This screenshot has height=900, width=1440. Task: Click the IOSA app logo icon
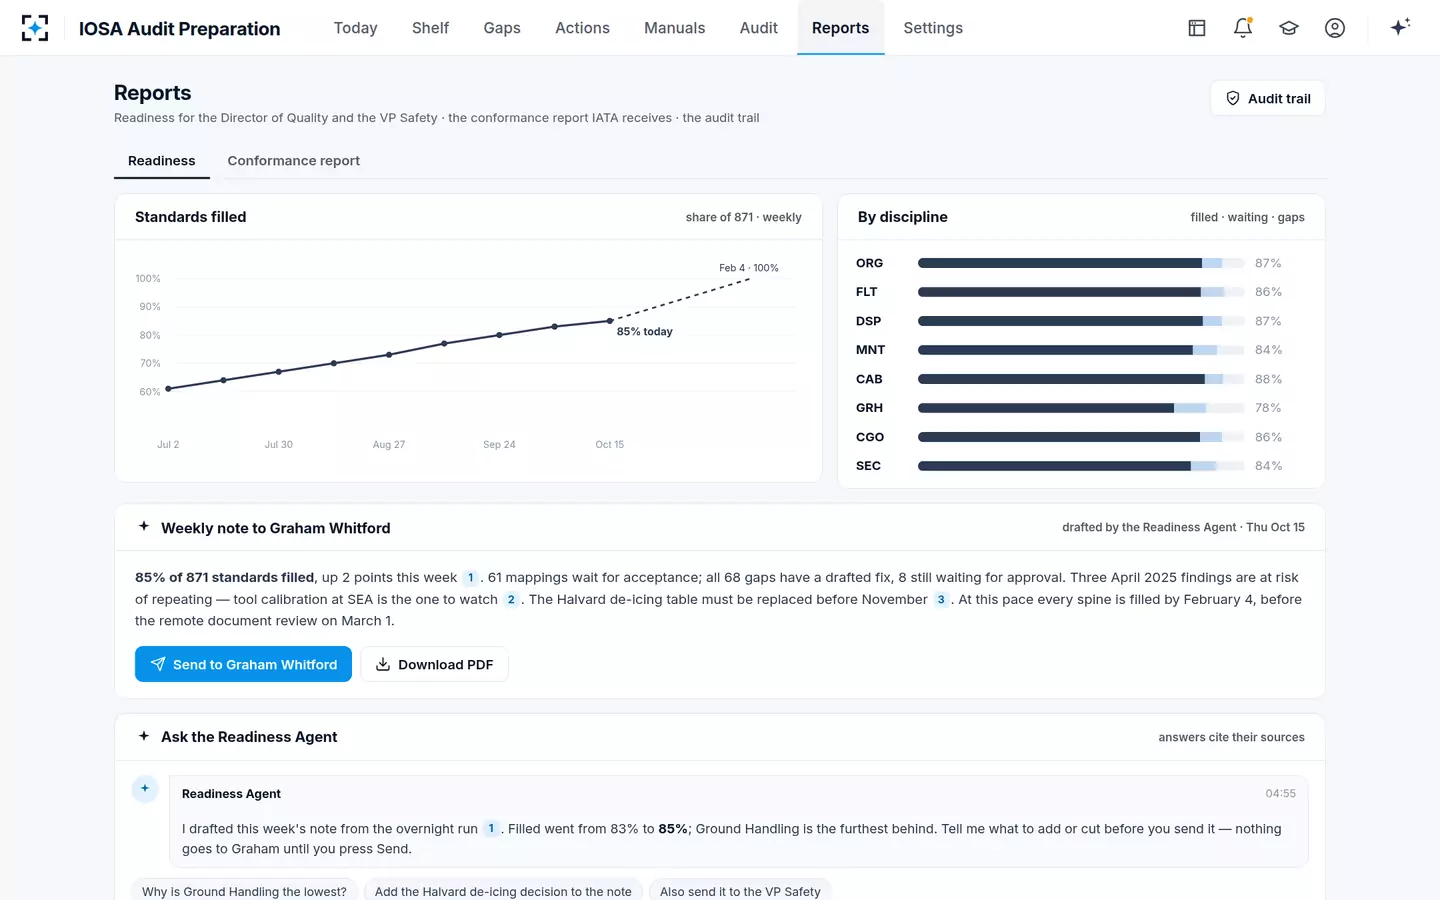pos(35,28)
